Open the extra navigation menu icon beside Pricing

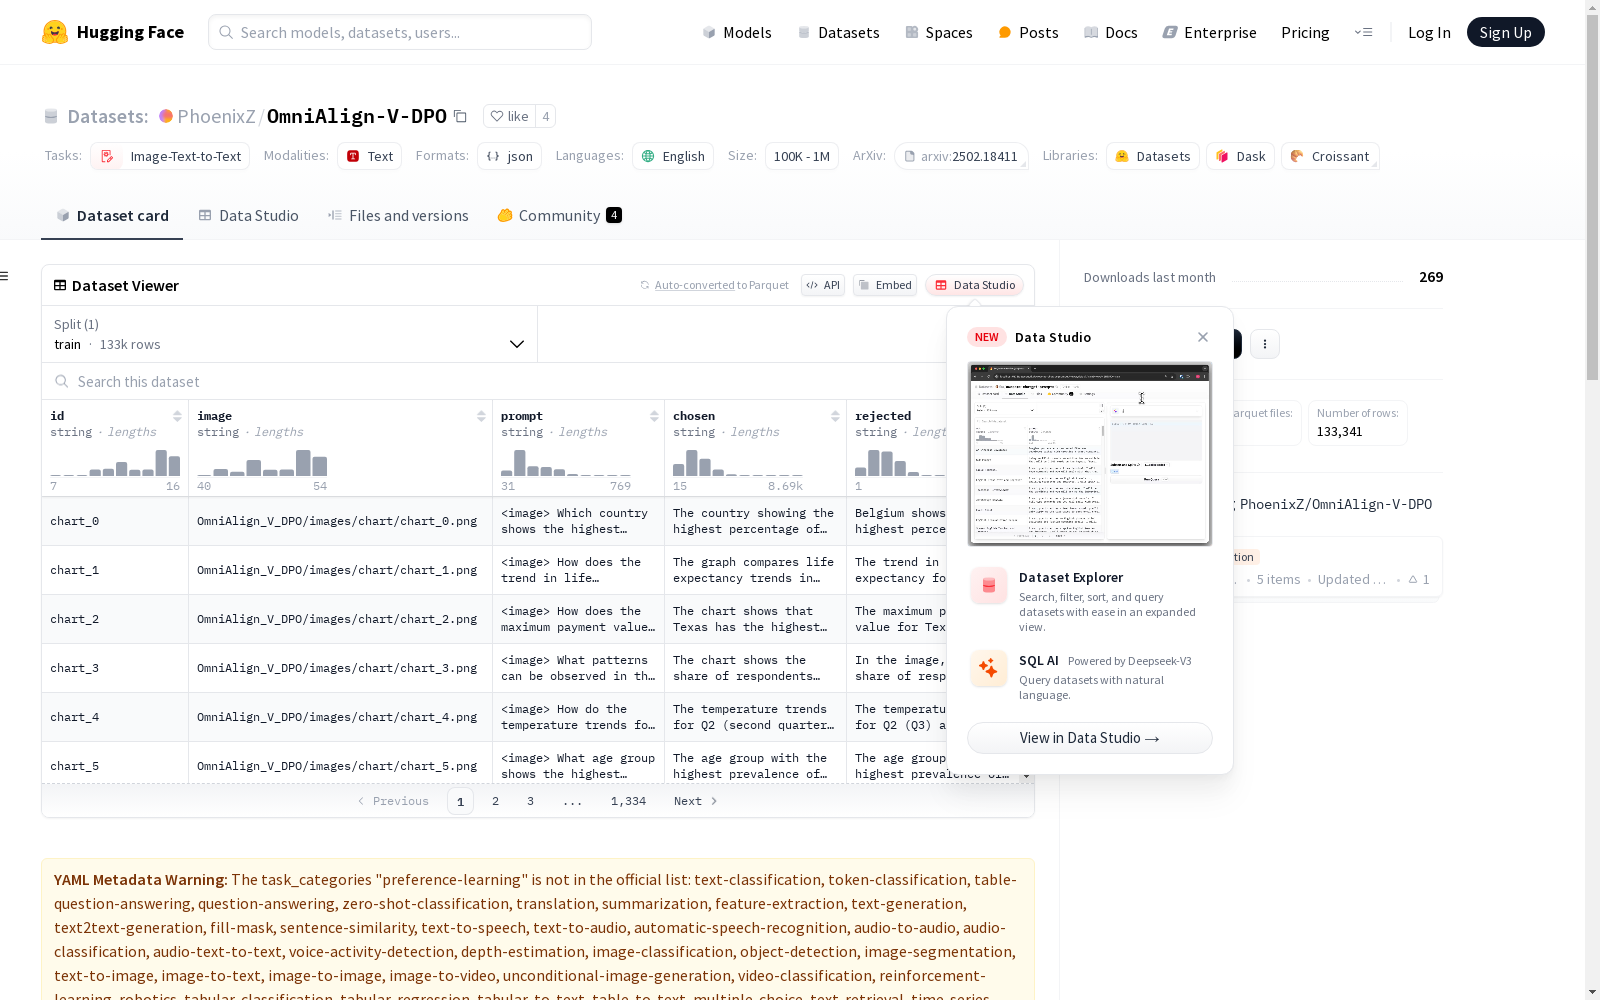coord(1363,32)
